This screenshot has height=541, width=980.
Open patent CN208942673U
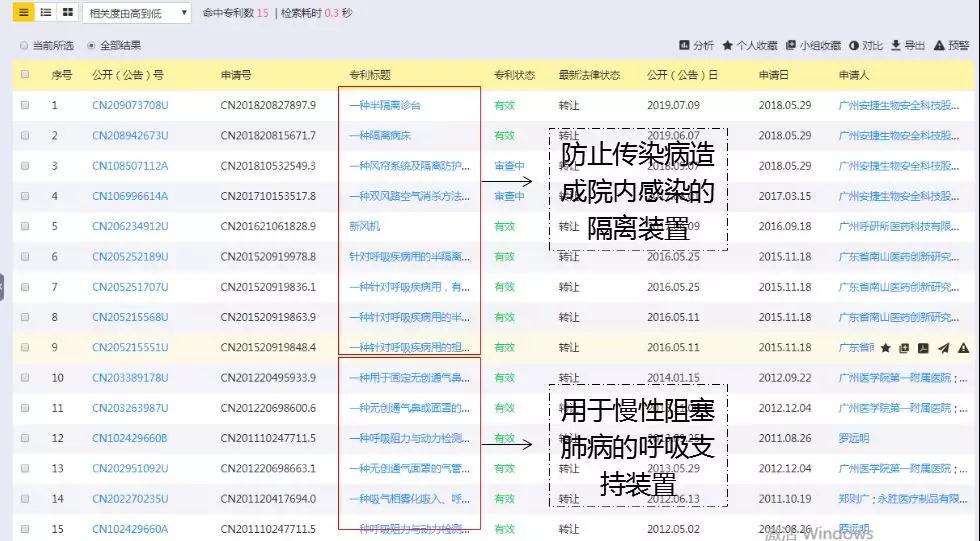[130, 135]
